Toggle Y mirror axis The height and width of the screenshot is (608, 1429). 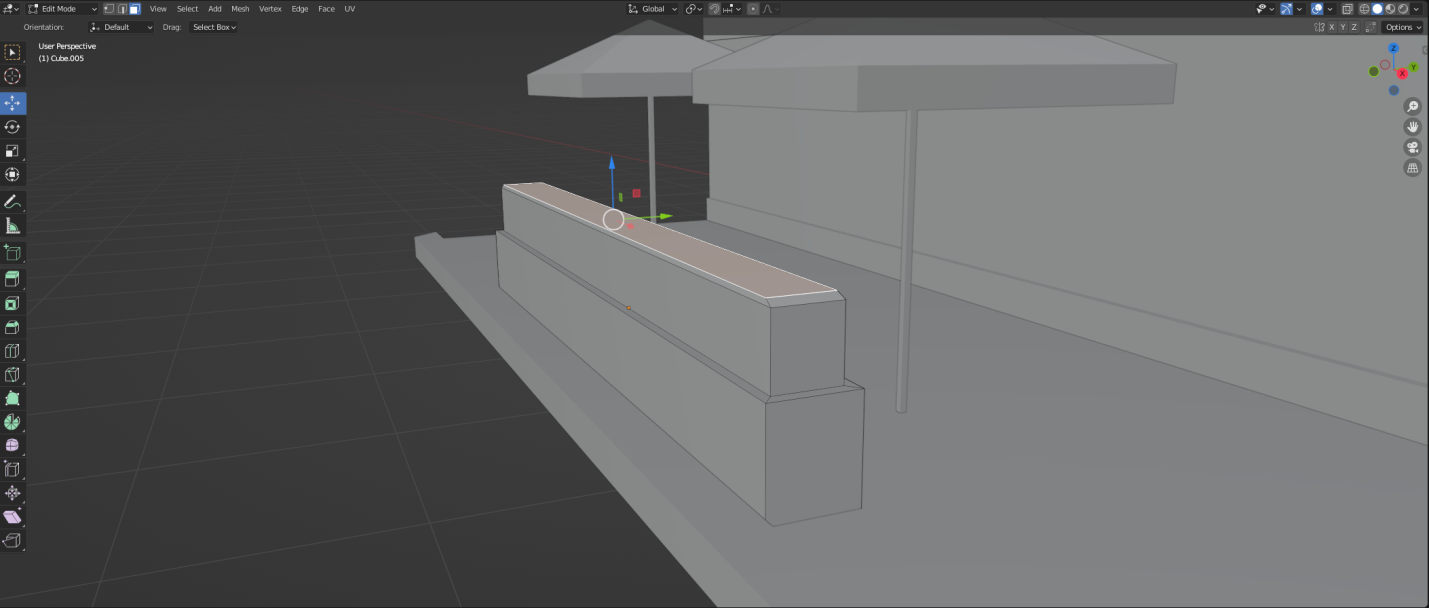point(1343,27)
